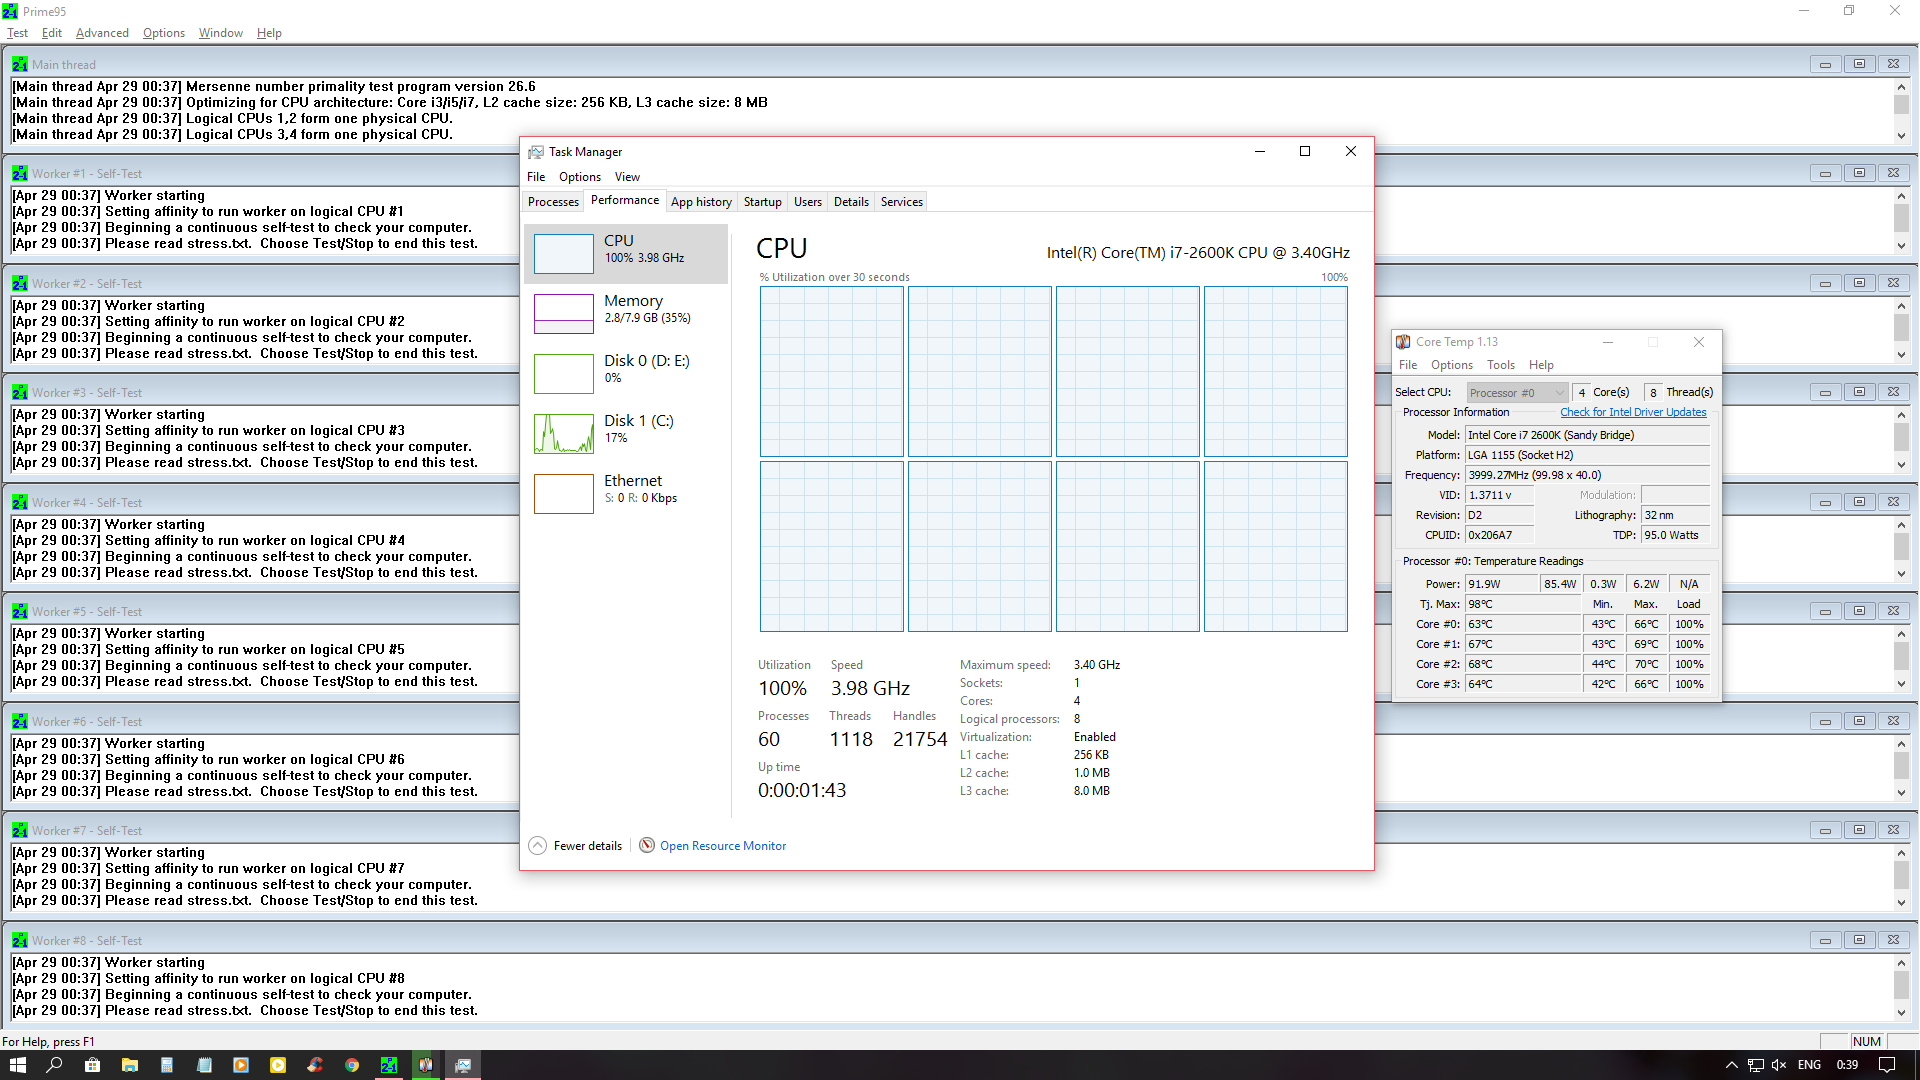
Task: Show hidden system tray icons chevron
Action: point(1731,1065)
